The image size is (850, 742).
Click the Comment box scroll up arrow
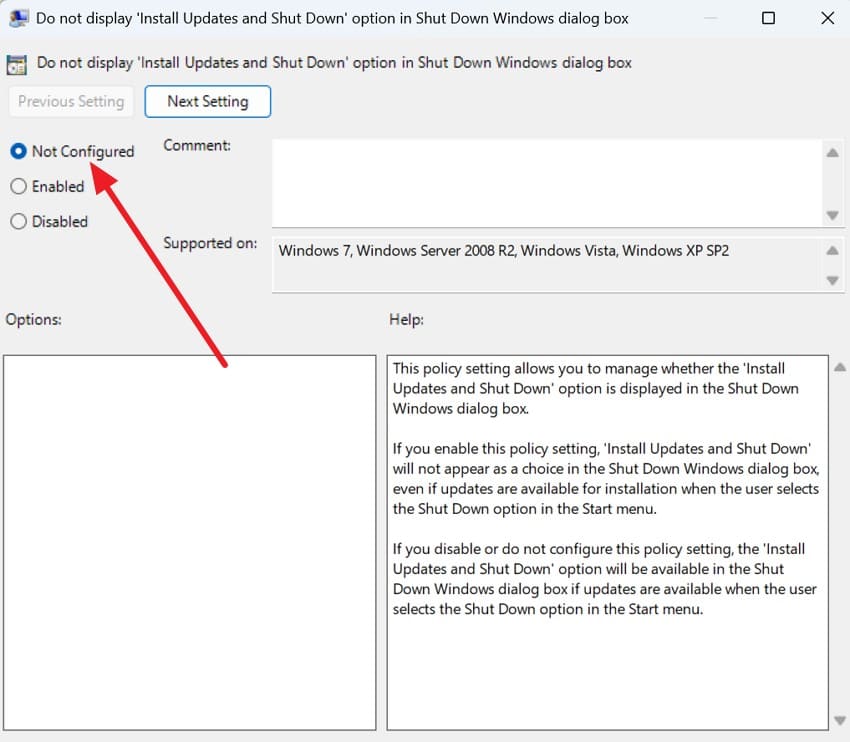click(833, 153)
